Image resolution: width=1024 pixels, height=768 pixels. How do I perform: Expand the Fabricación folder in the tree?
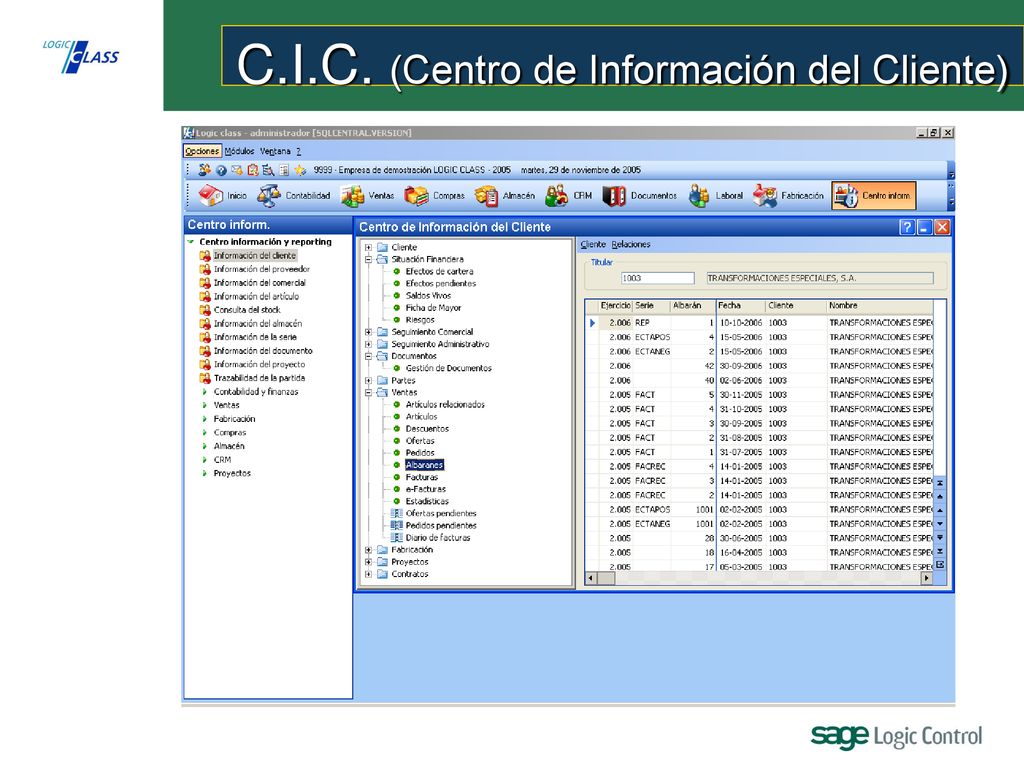click(368, 550)
